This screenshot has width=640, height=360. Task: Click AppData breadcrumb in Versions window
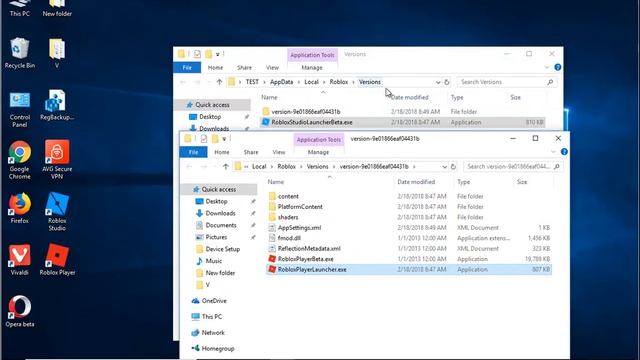[281, 82]
